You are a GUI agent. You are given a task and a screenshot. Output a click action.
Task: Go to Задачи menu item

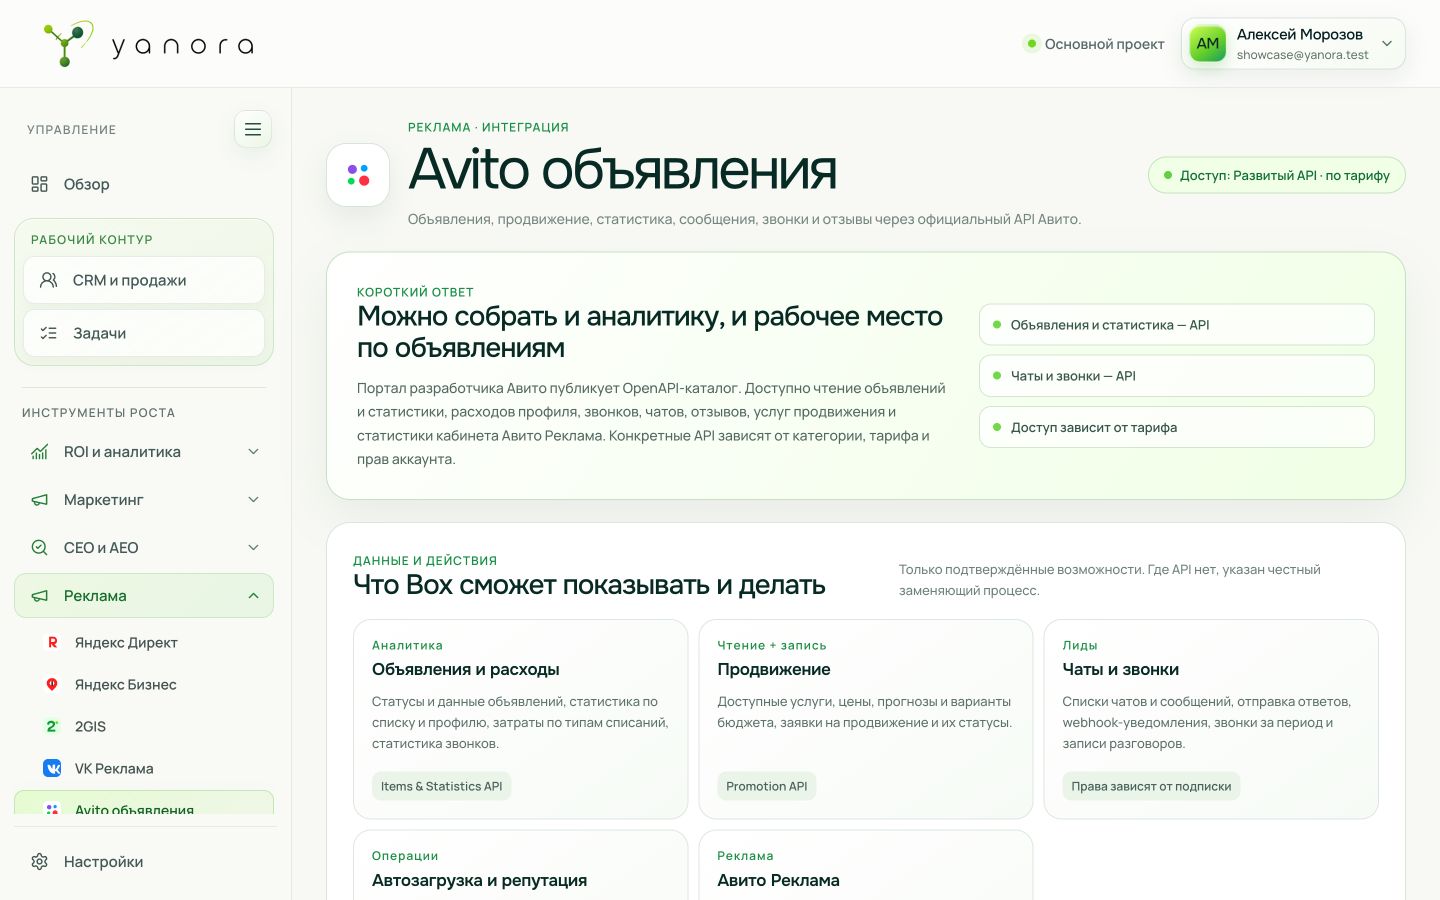144,333
